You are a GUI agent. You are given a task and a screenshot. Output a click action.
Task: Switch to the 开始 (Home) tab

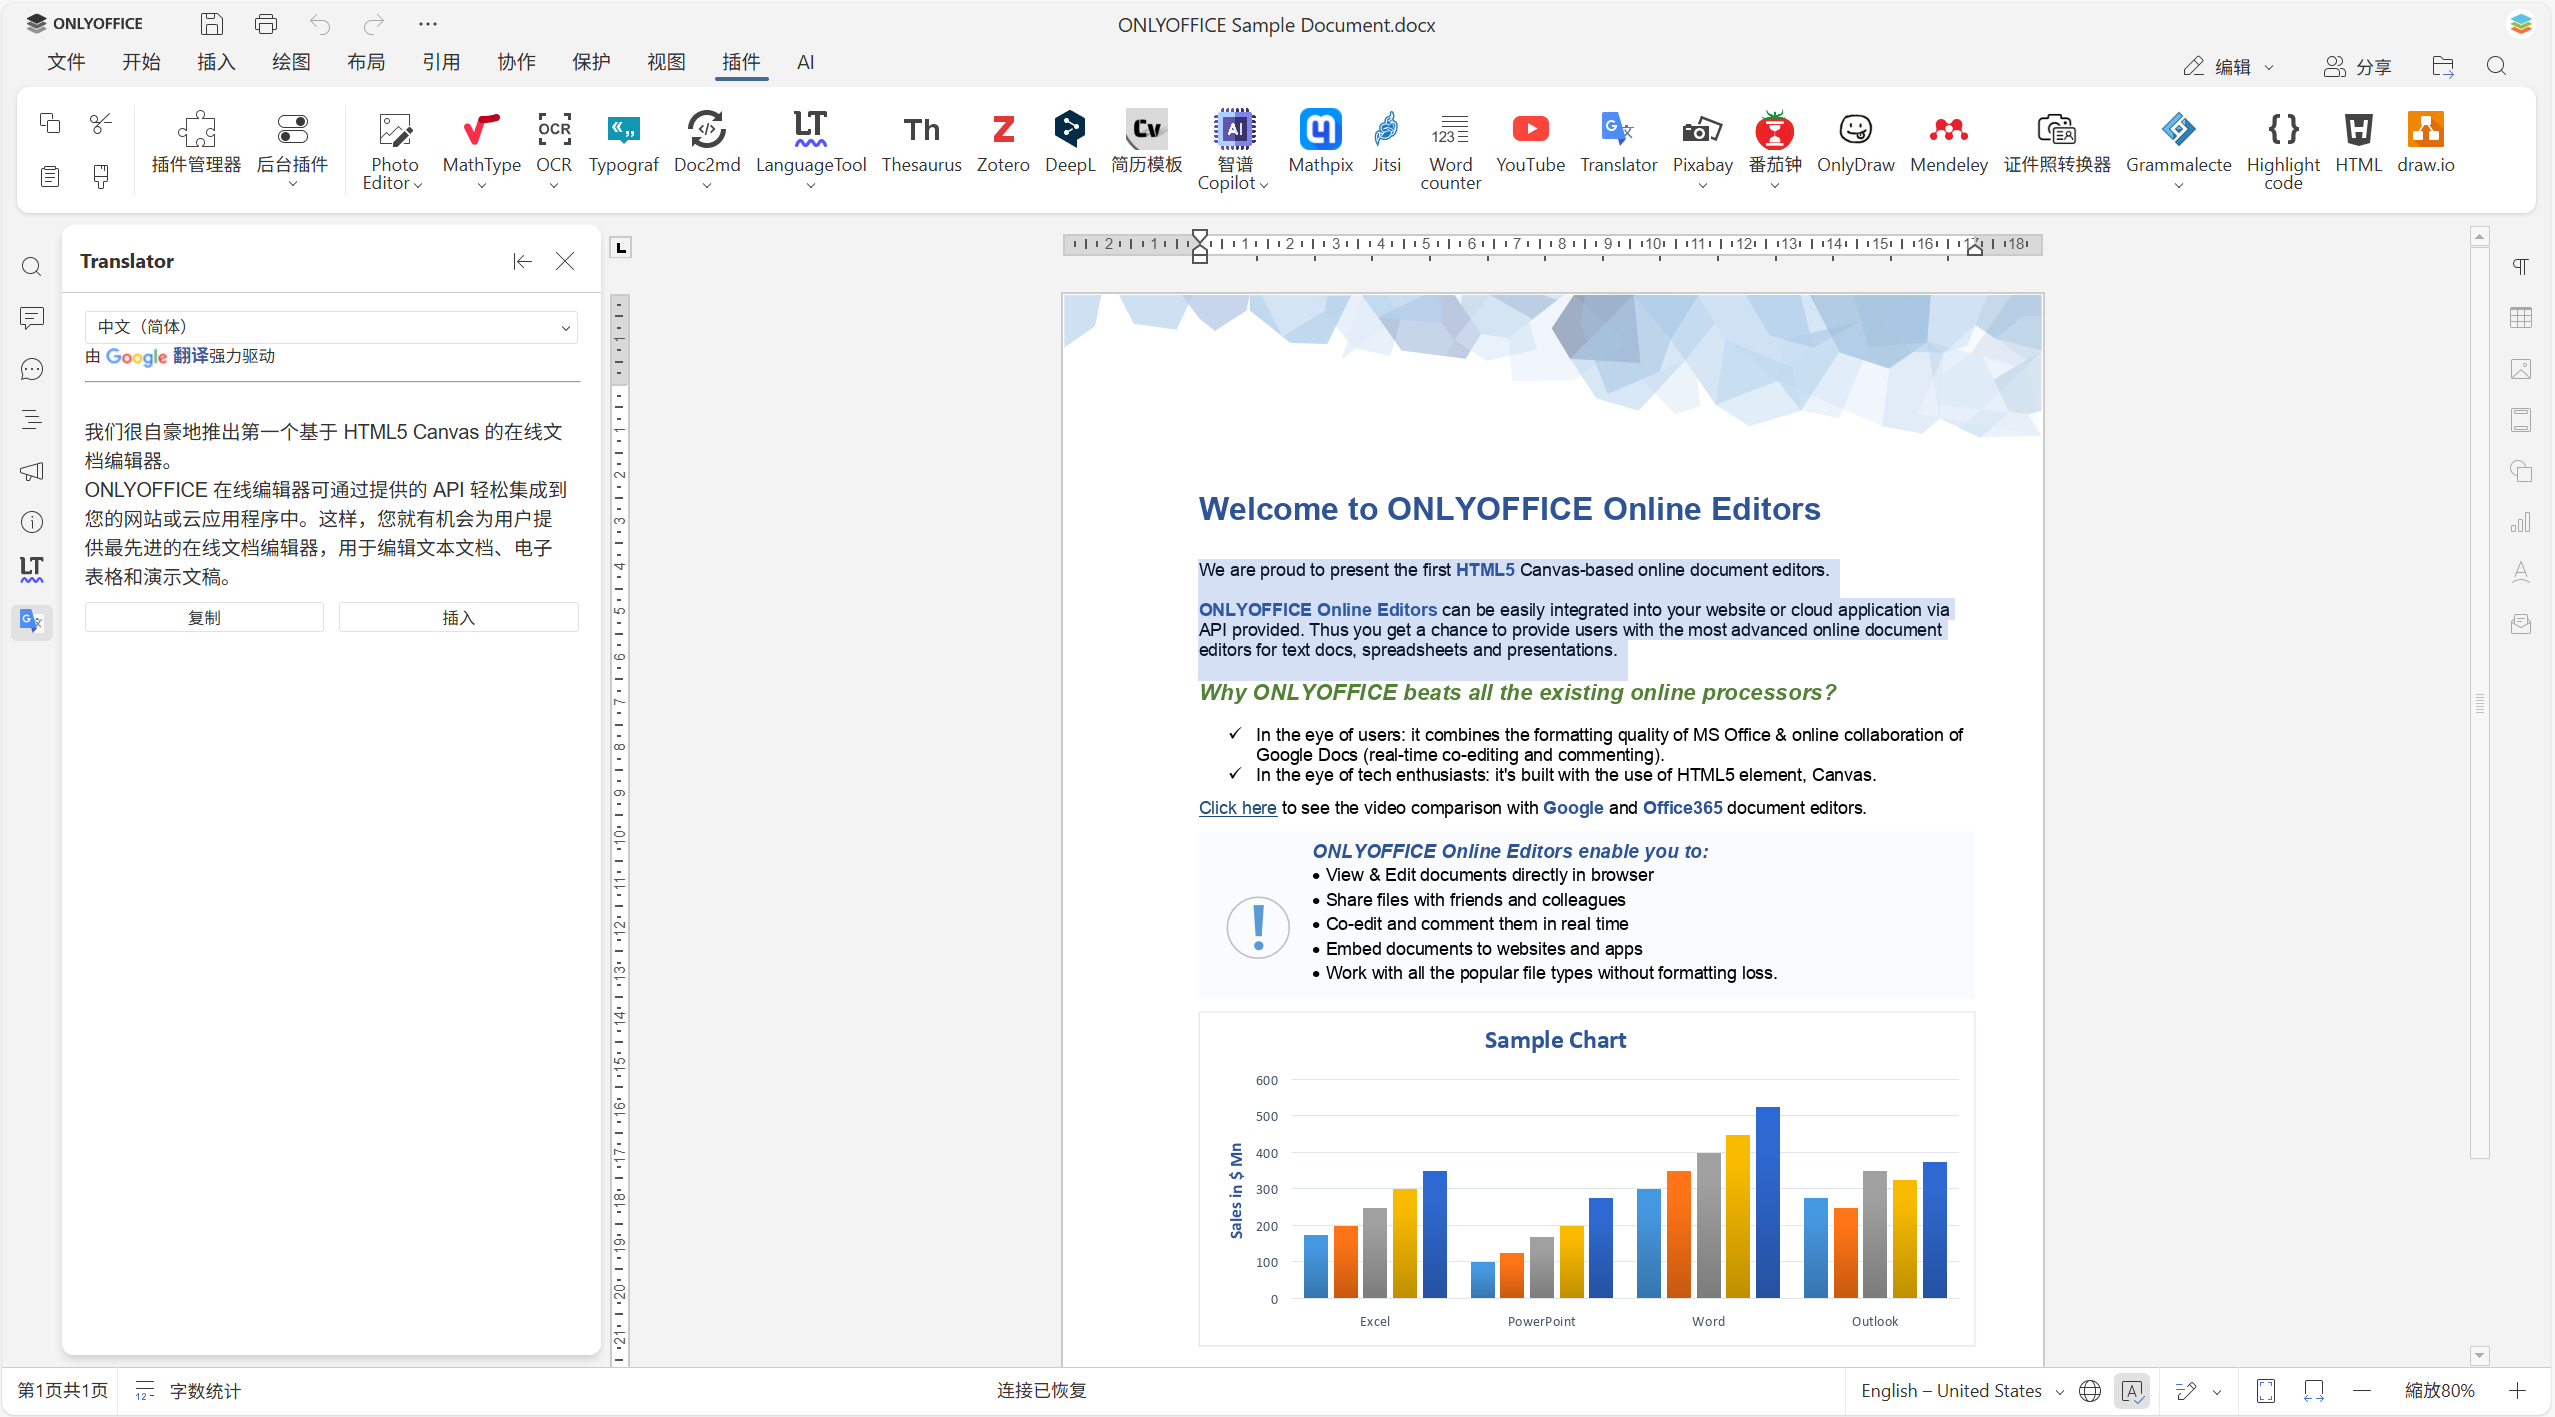tap(141, 62)
